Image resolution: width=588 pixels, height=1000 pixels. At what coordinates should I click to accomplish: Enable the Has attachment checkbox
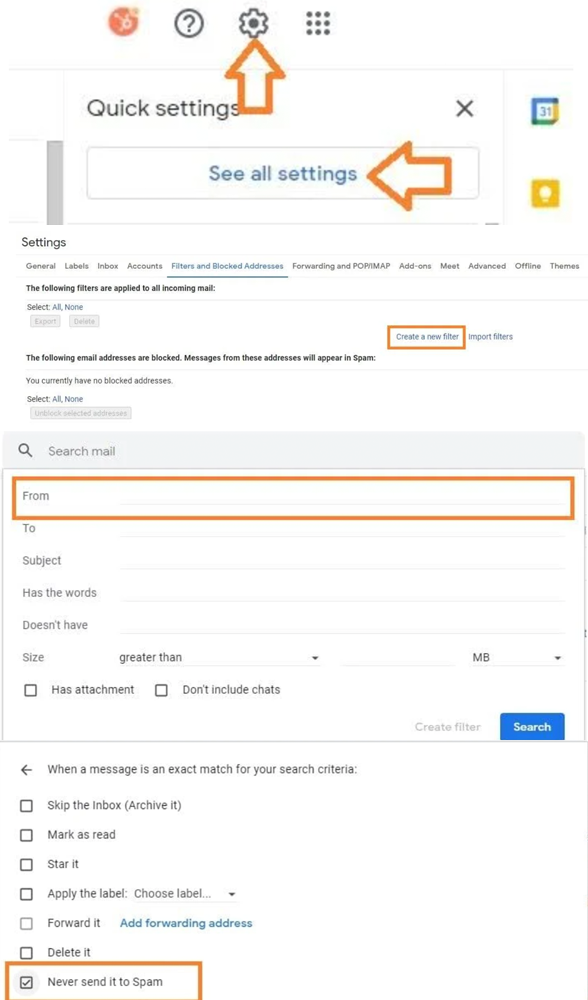point(31,690)
